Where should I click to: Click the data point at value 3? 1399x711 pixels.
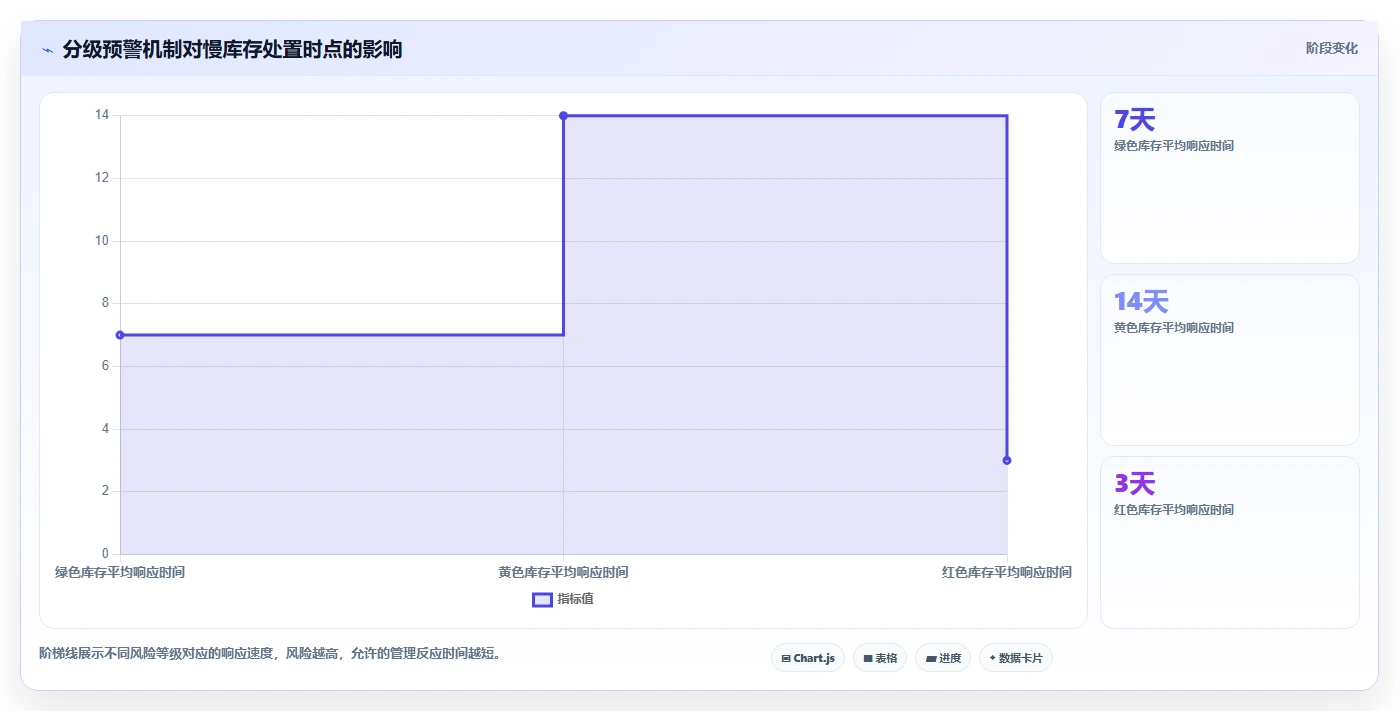[x=1007, y=460]
